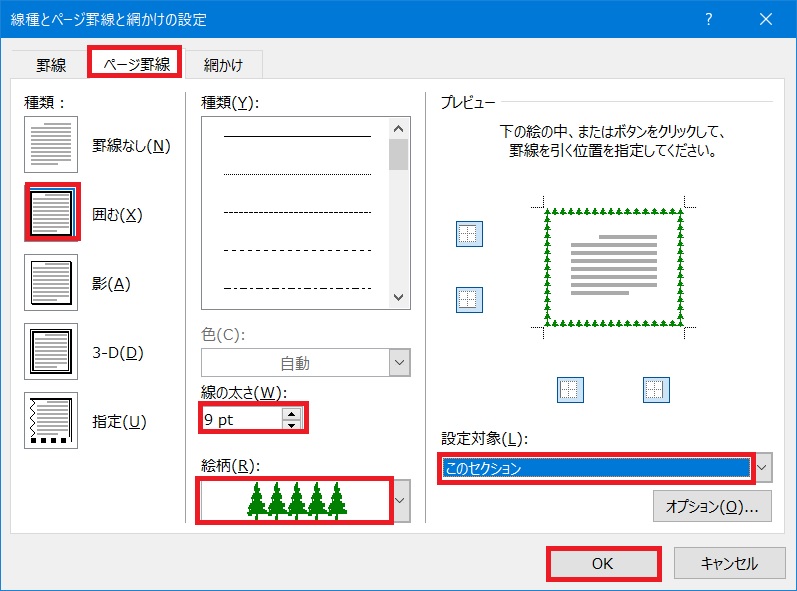Click the style list scroll down arrow
The width and height of the screenshot is (797, 591).
(398, 297)
